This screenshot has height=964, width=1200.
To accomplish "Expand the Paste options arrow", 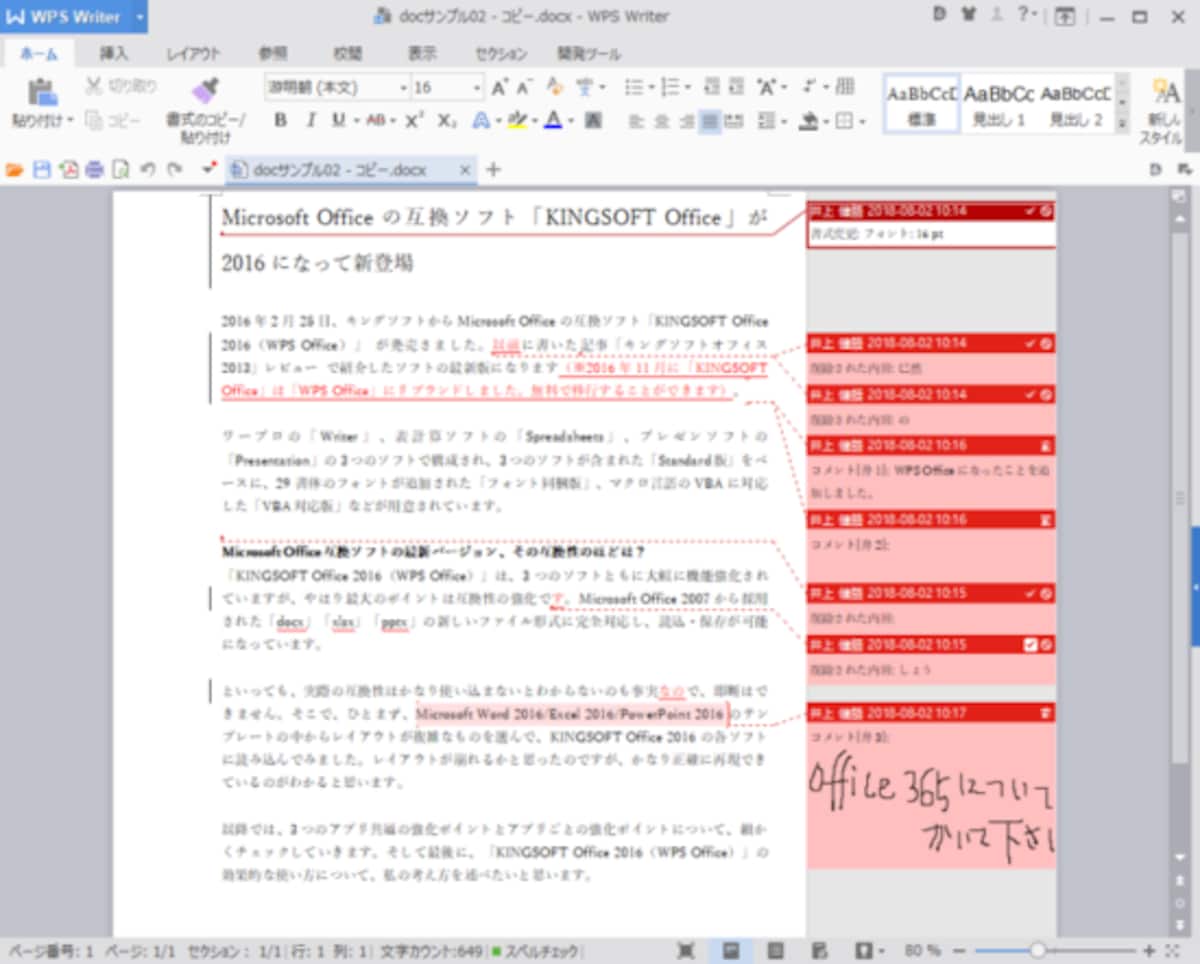I will 69,120.
